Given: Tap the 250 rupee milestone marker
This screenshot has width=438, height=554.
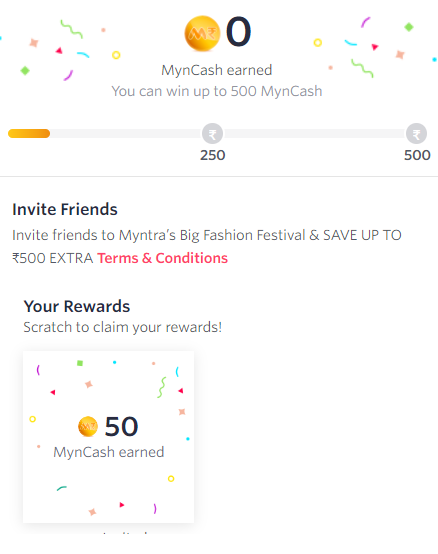Looking at the screenshot, I should click(212, 134).
